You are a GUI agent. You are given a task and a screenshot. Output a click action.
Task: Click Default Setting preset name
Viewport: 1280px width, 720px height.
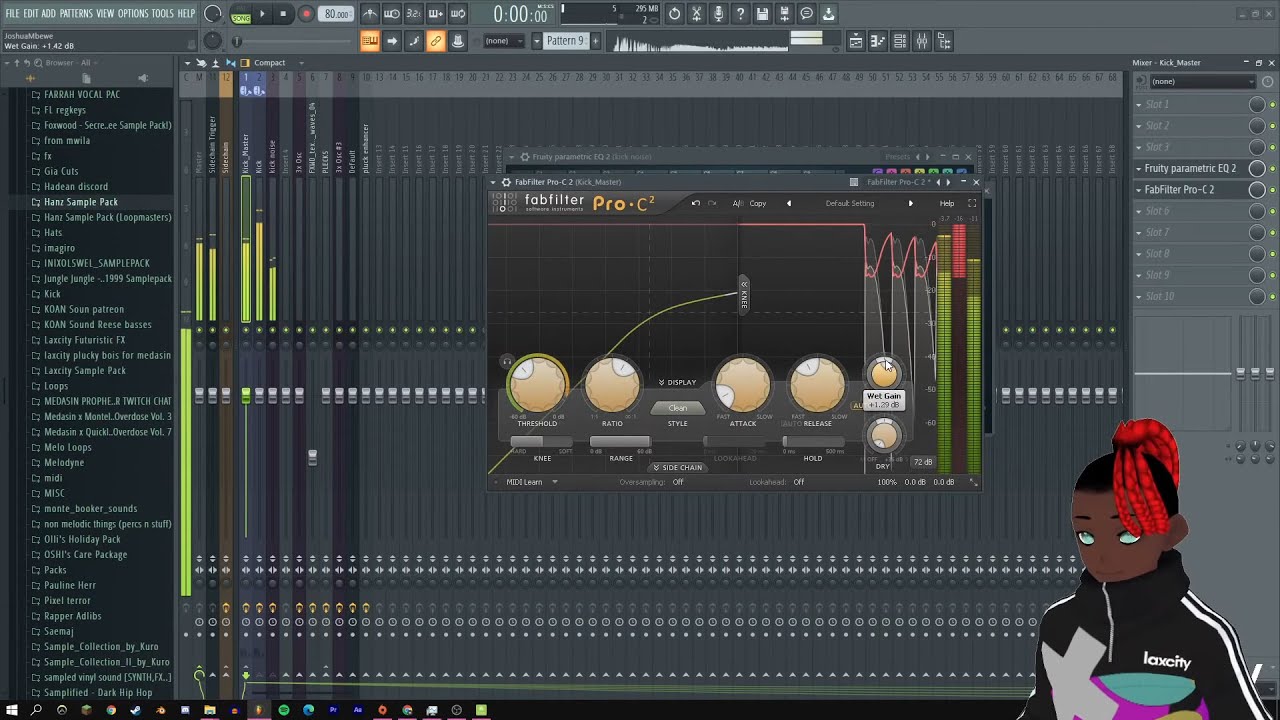850,204
